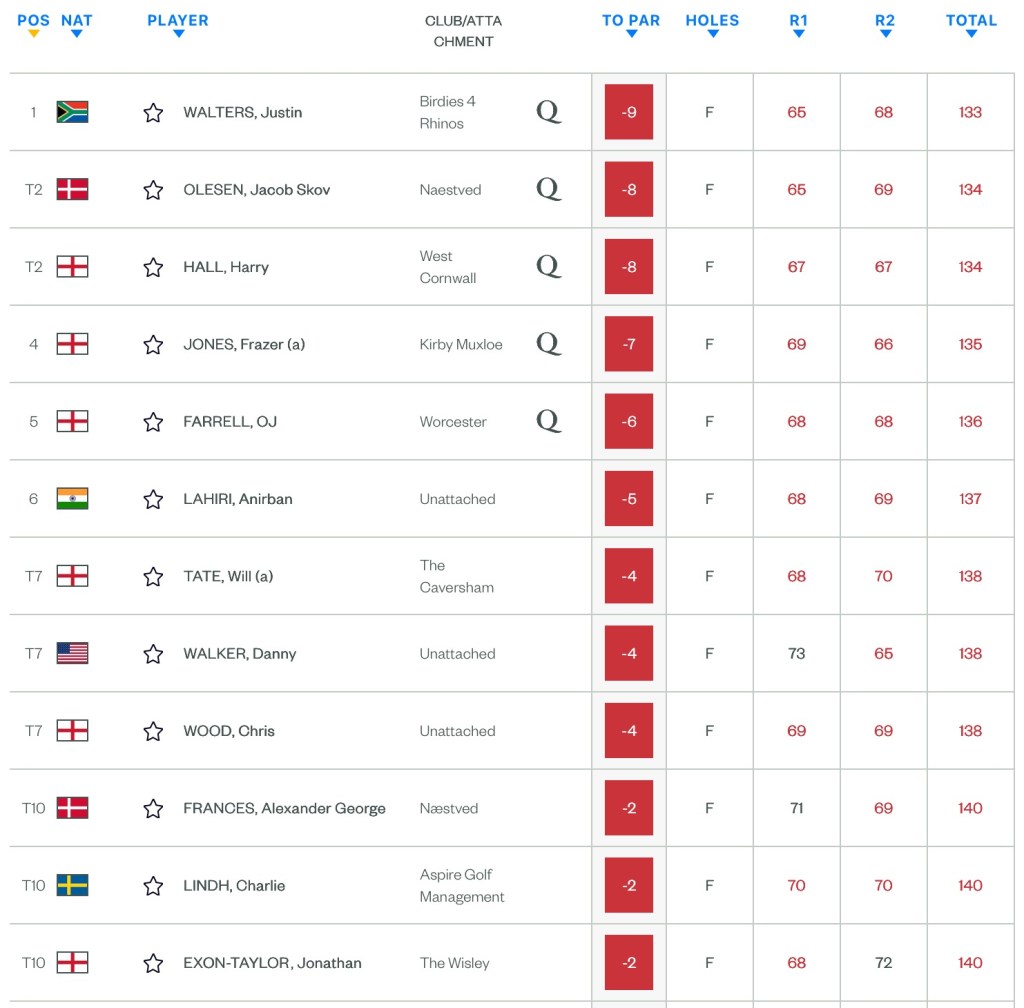Click the red -9 to-par box
This screenshot has width=1024, height=1008.
(629, 112)
